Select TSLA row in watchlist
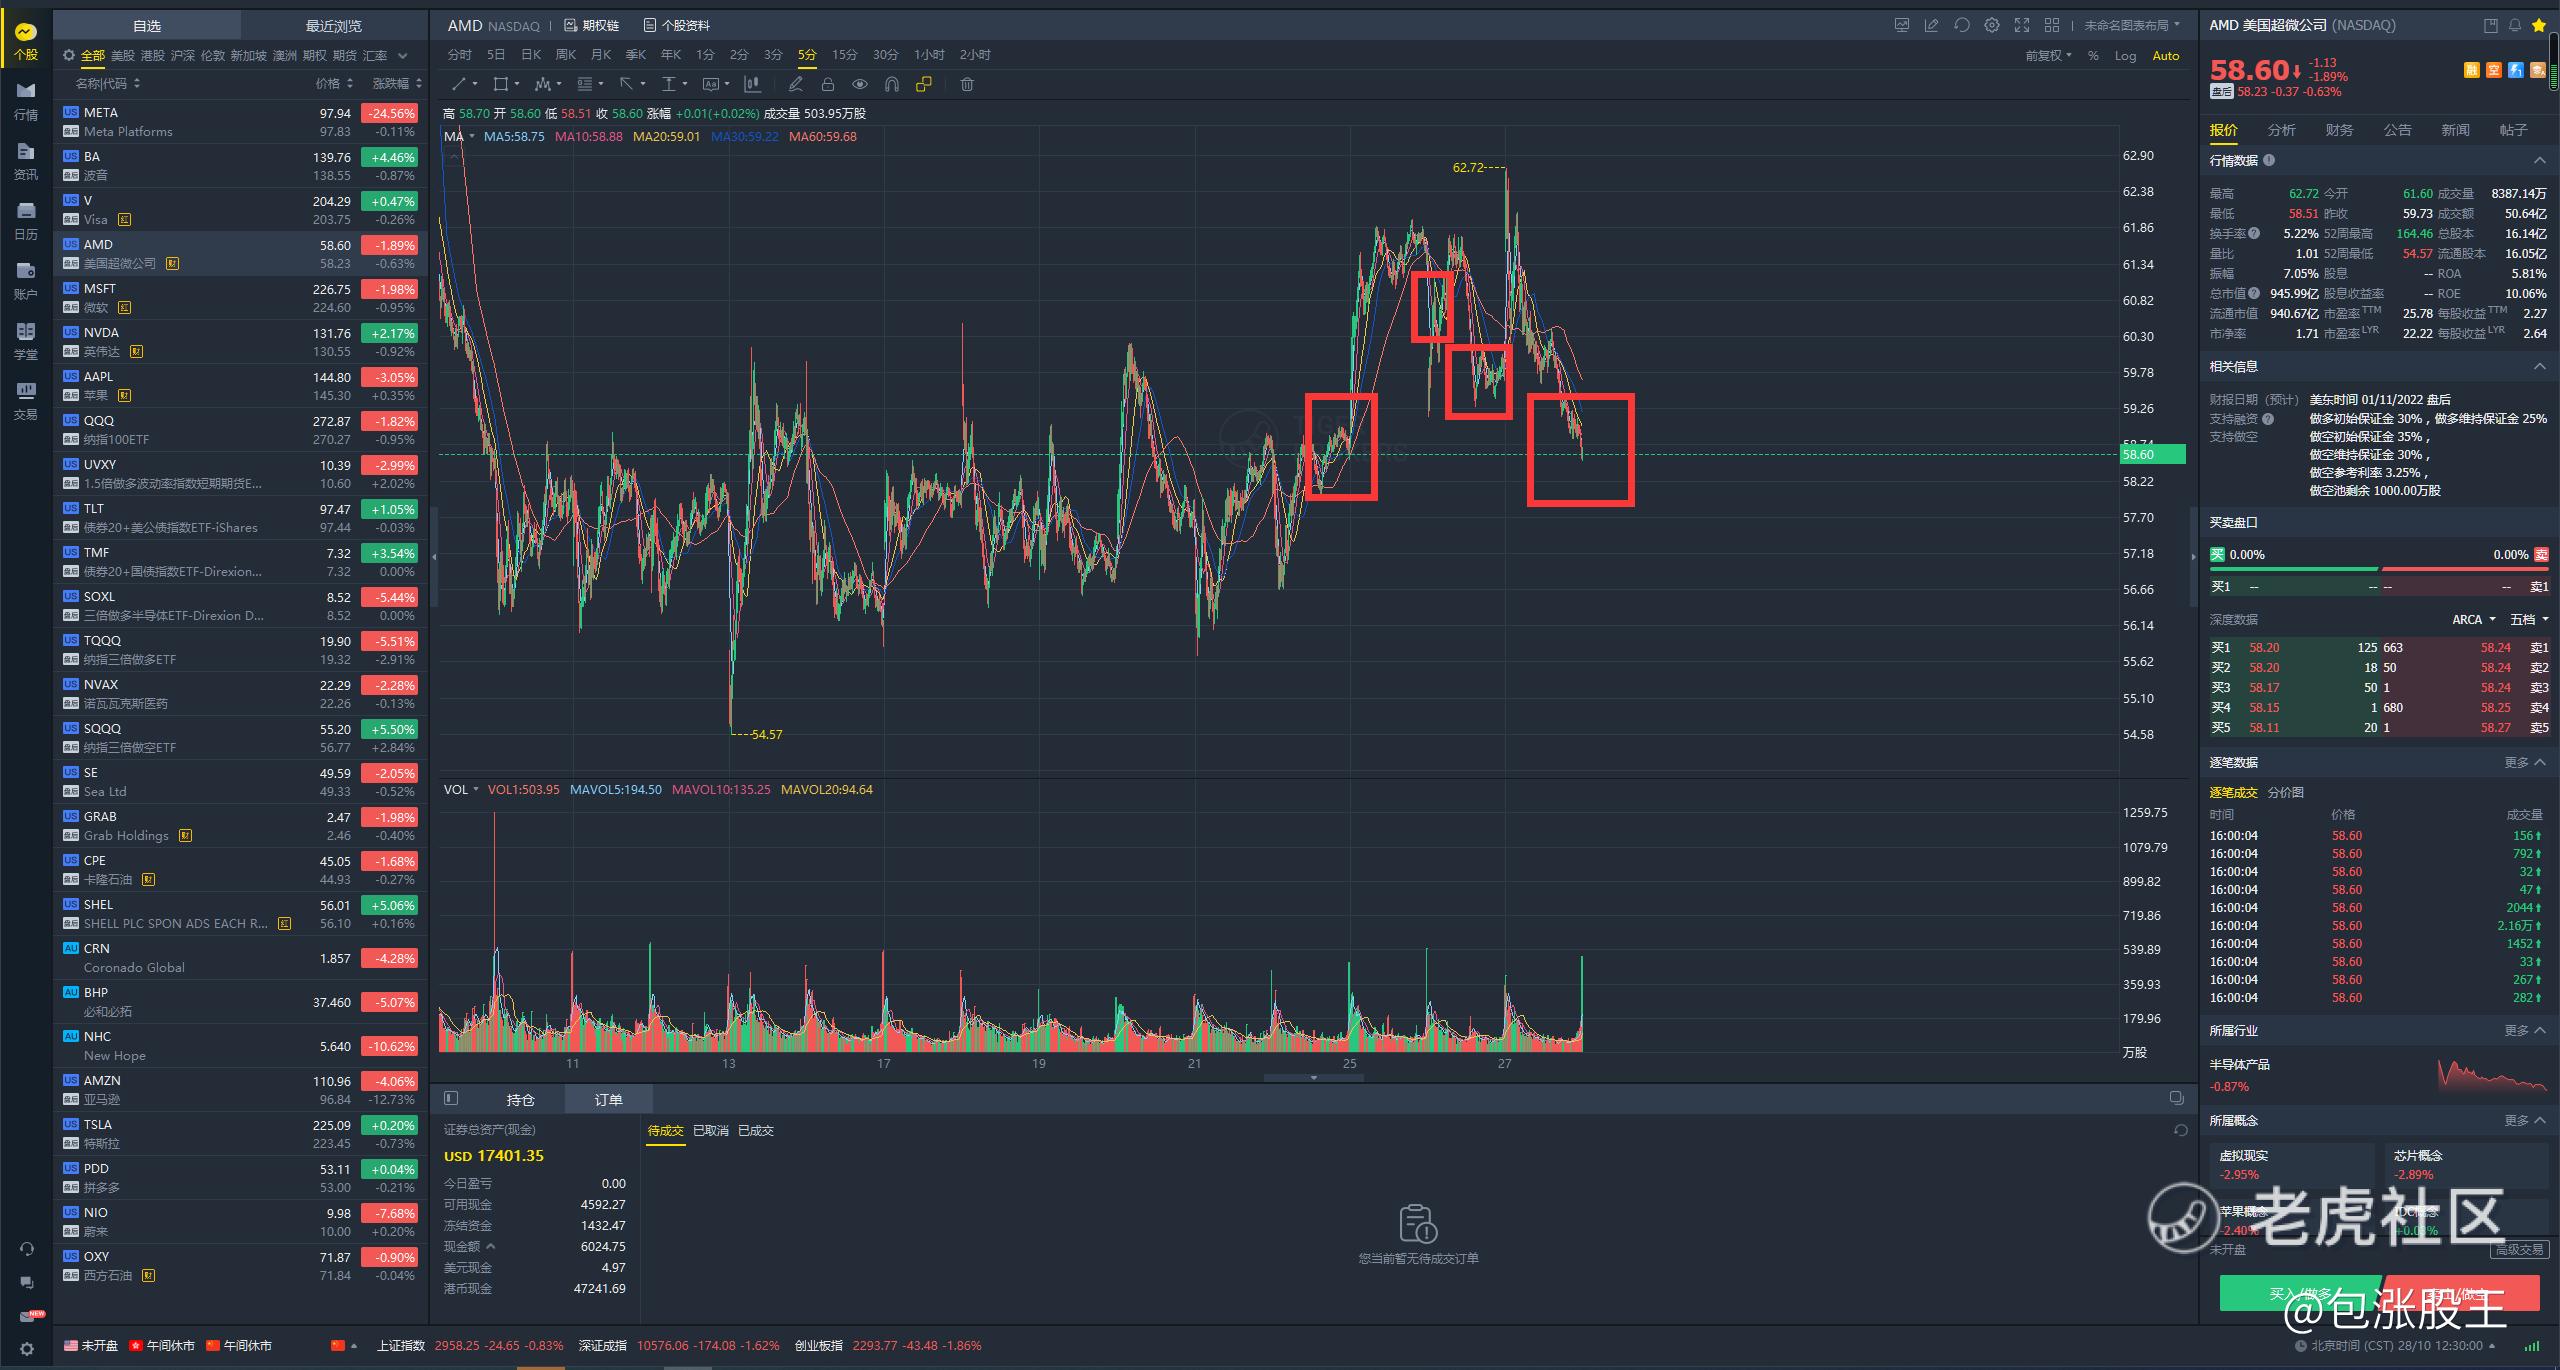The height and width of the screenshot is (1370, 2560). (x=240, y=1134)
